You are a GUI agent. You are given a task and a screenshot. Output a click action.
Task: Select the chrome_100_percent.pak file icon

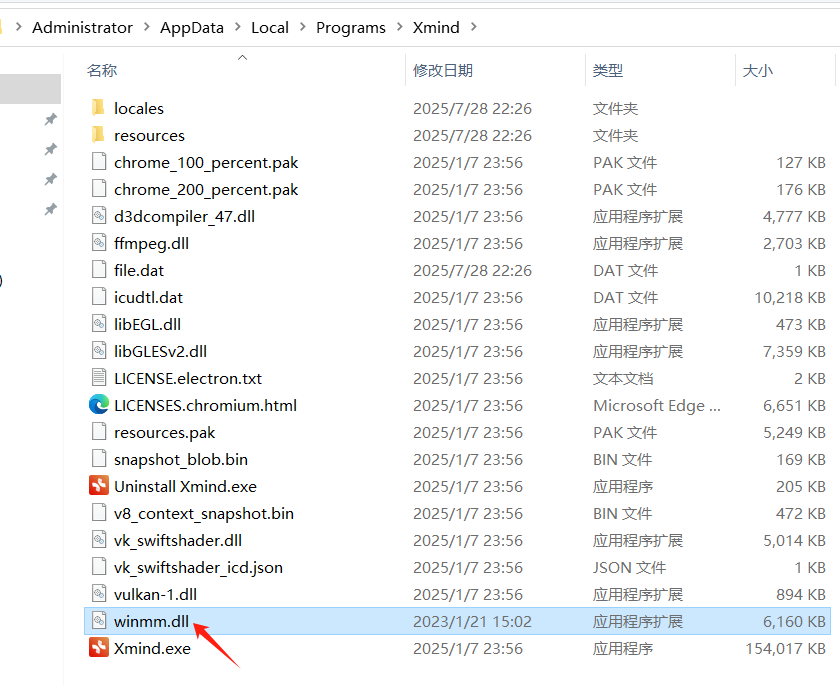coord(99,162)
